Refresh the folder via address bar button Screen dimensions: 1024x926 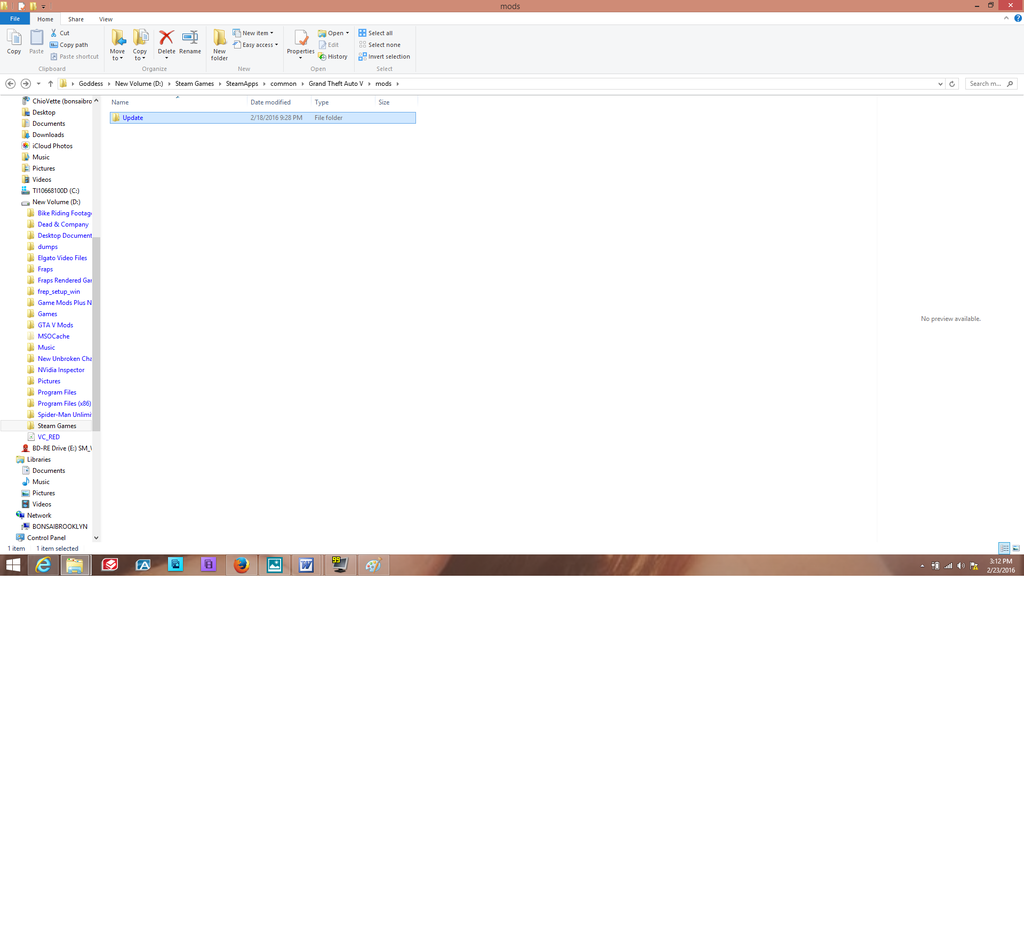[x=952, y=84]
